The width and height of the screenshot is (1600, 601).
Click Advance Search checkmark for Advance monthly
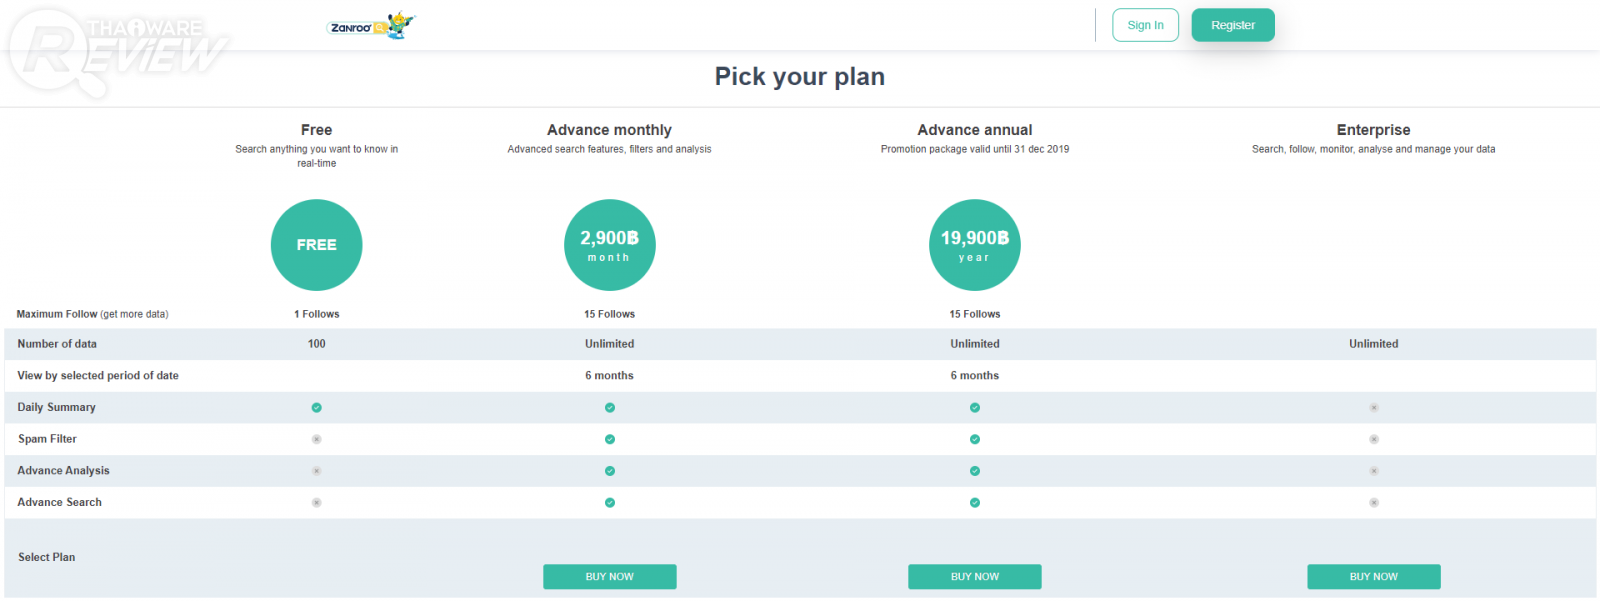click(x=610, y=503)
